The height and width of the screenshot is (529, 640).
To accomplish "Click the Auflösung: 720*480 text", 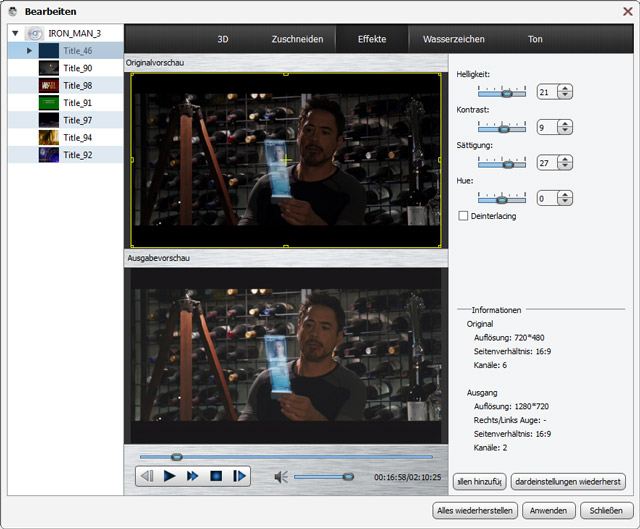I will pos(509,338).
